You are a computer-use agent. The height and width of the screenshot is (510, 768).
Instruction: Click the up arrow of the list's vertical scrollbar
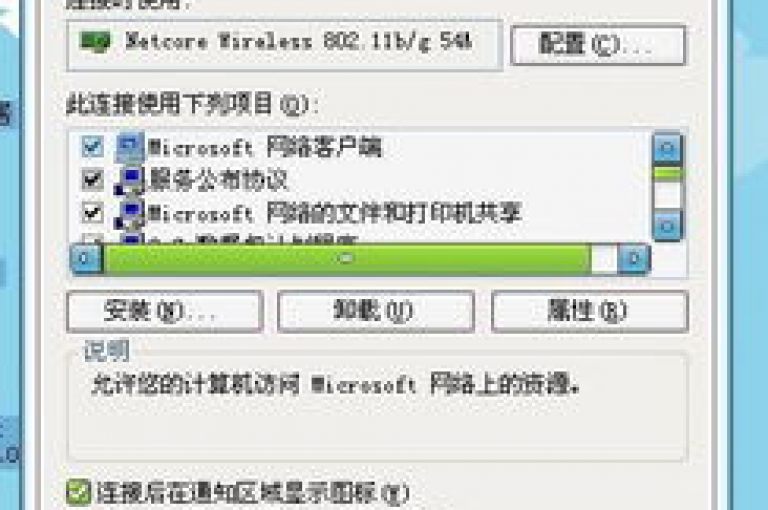click(x=667, y=147)
